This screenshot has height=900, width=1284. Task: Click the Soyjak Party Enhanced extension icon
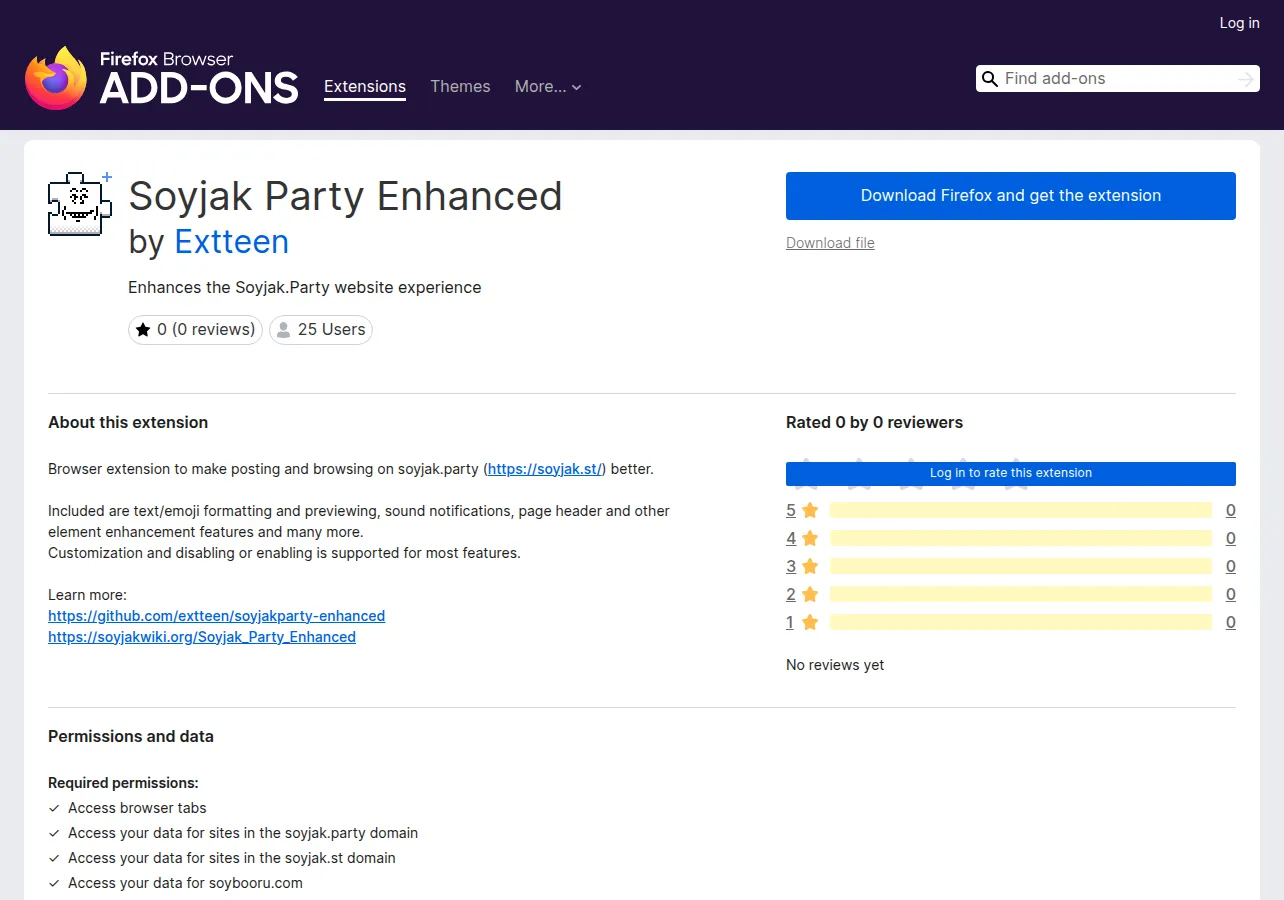point(79,204)
